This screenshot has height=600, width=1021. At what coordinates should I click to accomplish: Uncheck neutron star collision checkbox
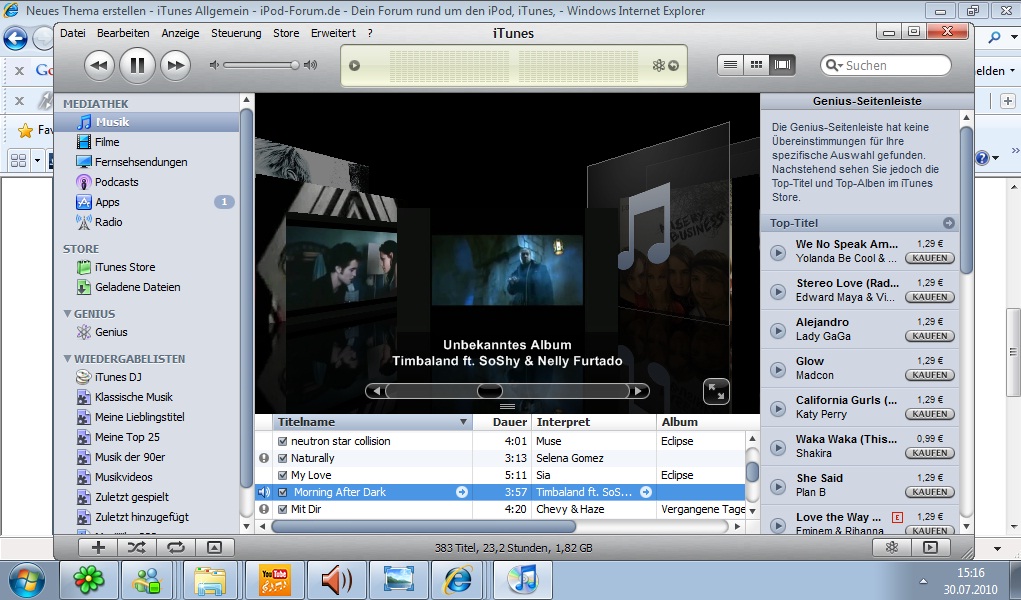283,441
